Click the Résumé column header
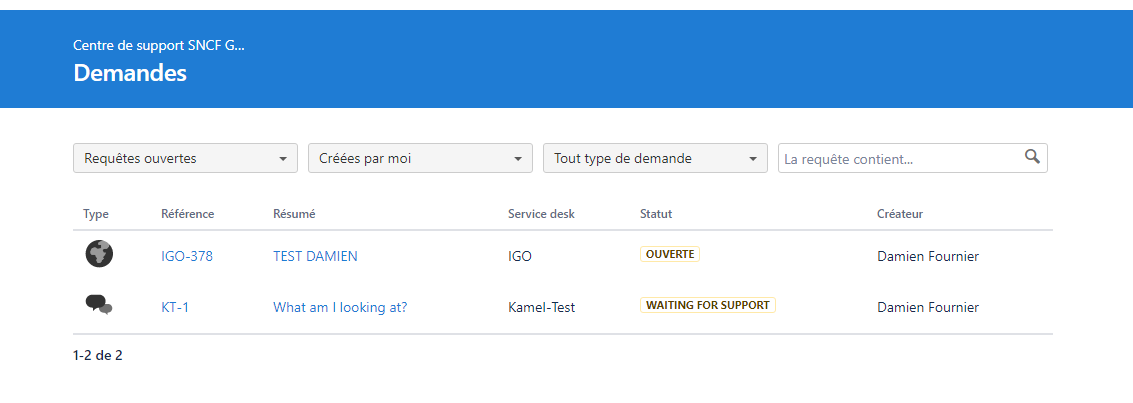Viewport: 1133px width, 403px height. click(294, 214)
